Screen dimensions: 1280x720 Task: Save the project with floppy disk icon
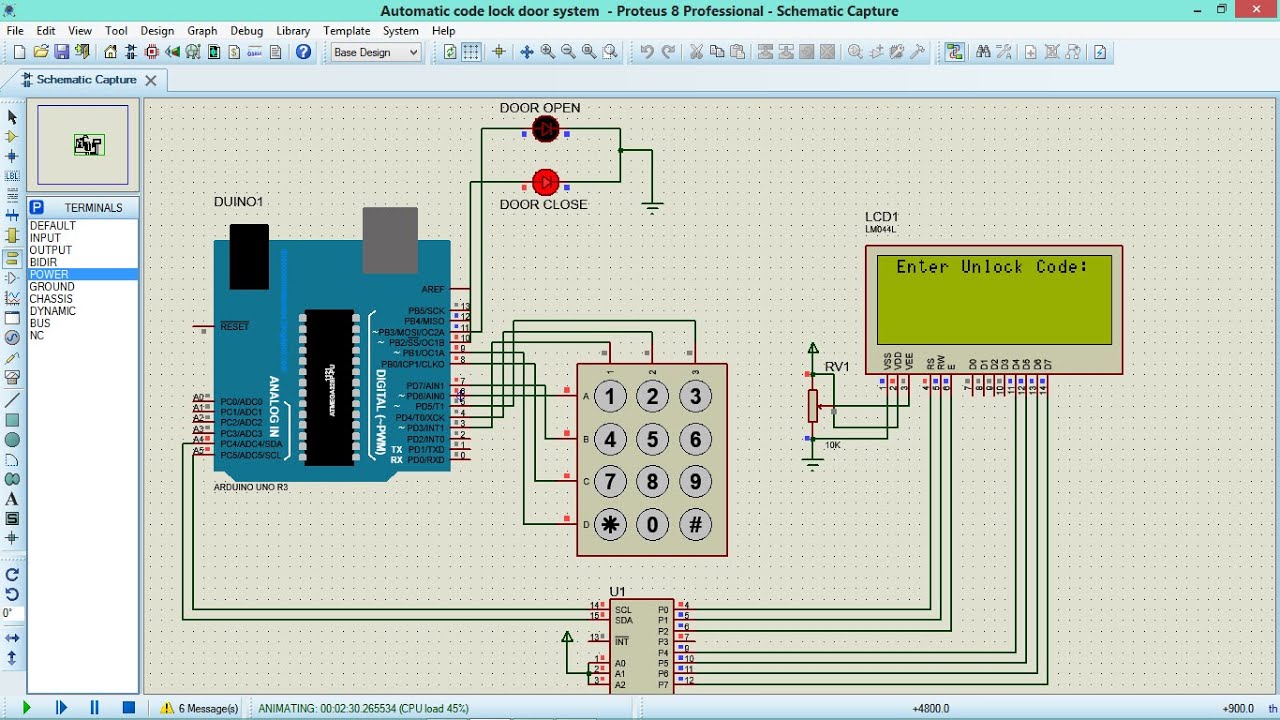(61, 52)
